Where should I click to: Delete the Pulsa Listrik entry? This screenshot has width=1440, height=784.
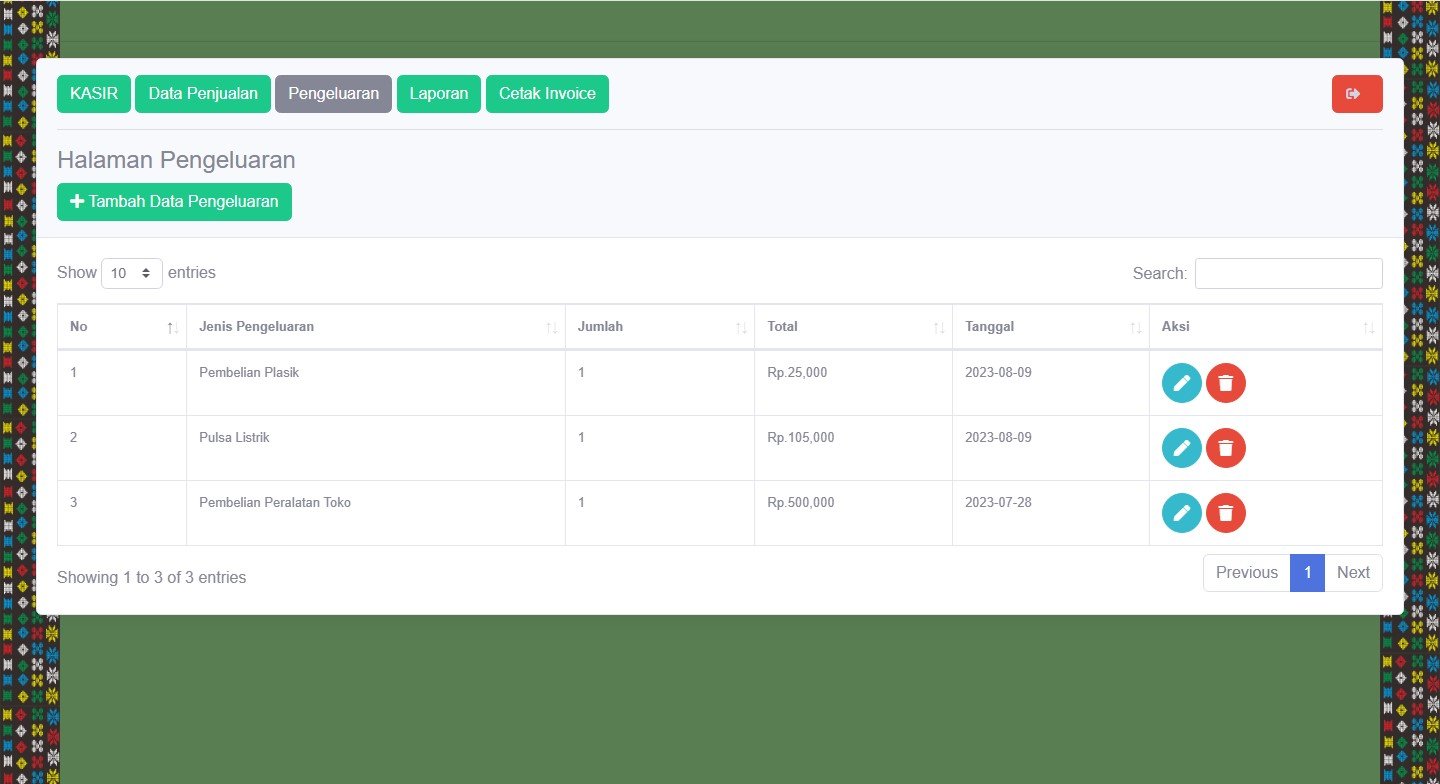click(1225, 448)
